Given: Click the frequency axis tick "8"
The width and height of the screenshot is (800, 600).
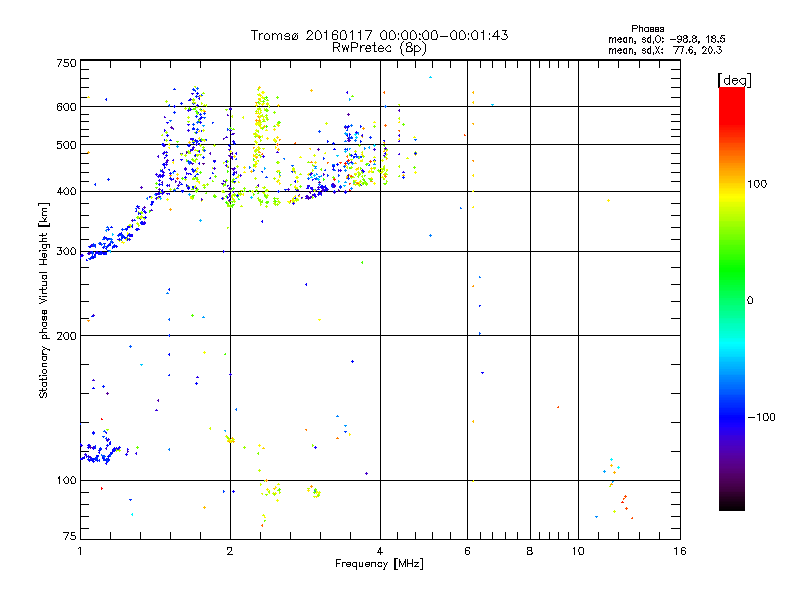Looking at the screenshot, I should (530, 551).
